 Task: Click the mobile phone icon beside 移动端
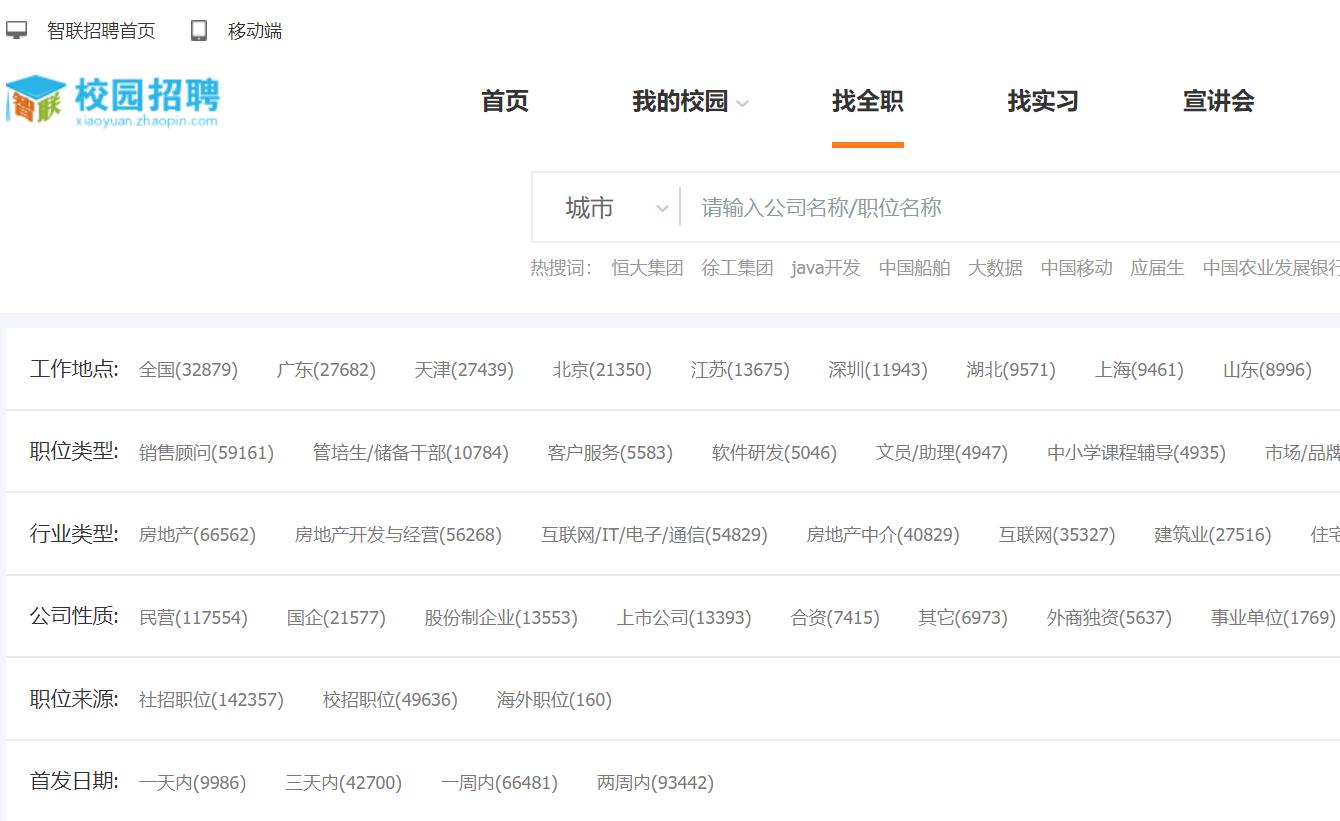(198, 31)
